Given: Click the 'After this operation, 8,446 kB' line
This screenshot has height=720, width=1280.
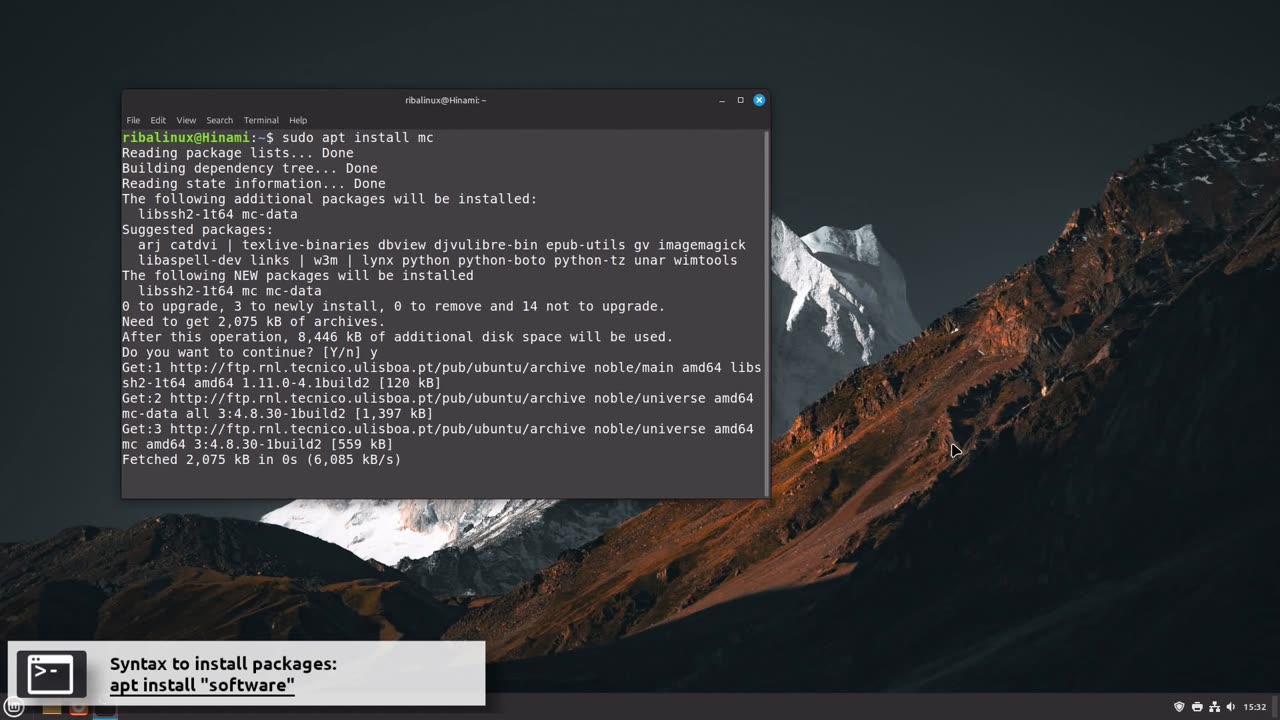Looking at the screenshot, I should pos(398,337).
